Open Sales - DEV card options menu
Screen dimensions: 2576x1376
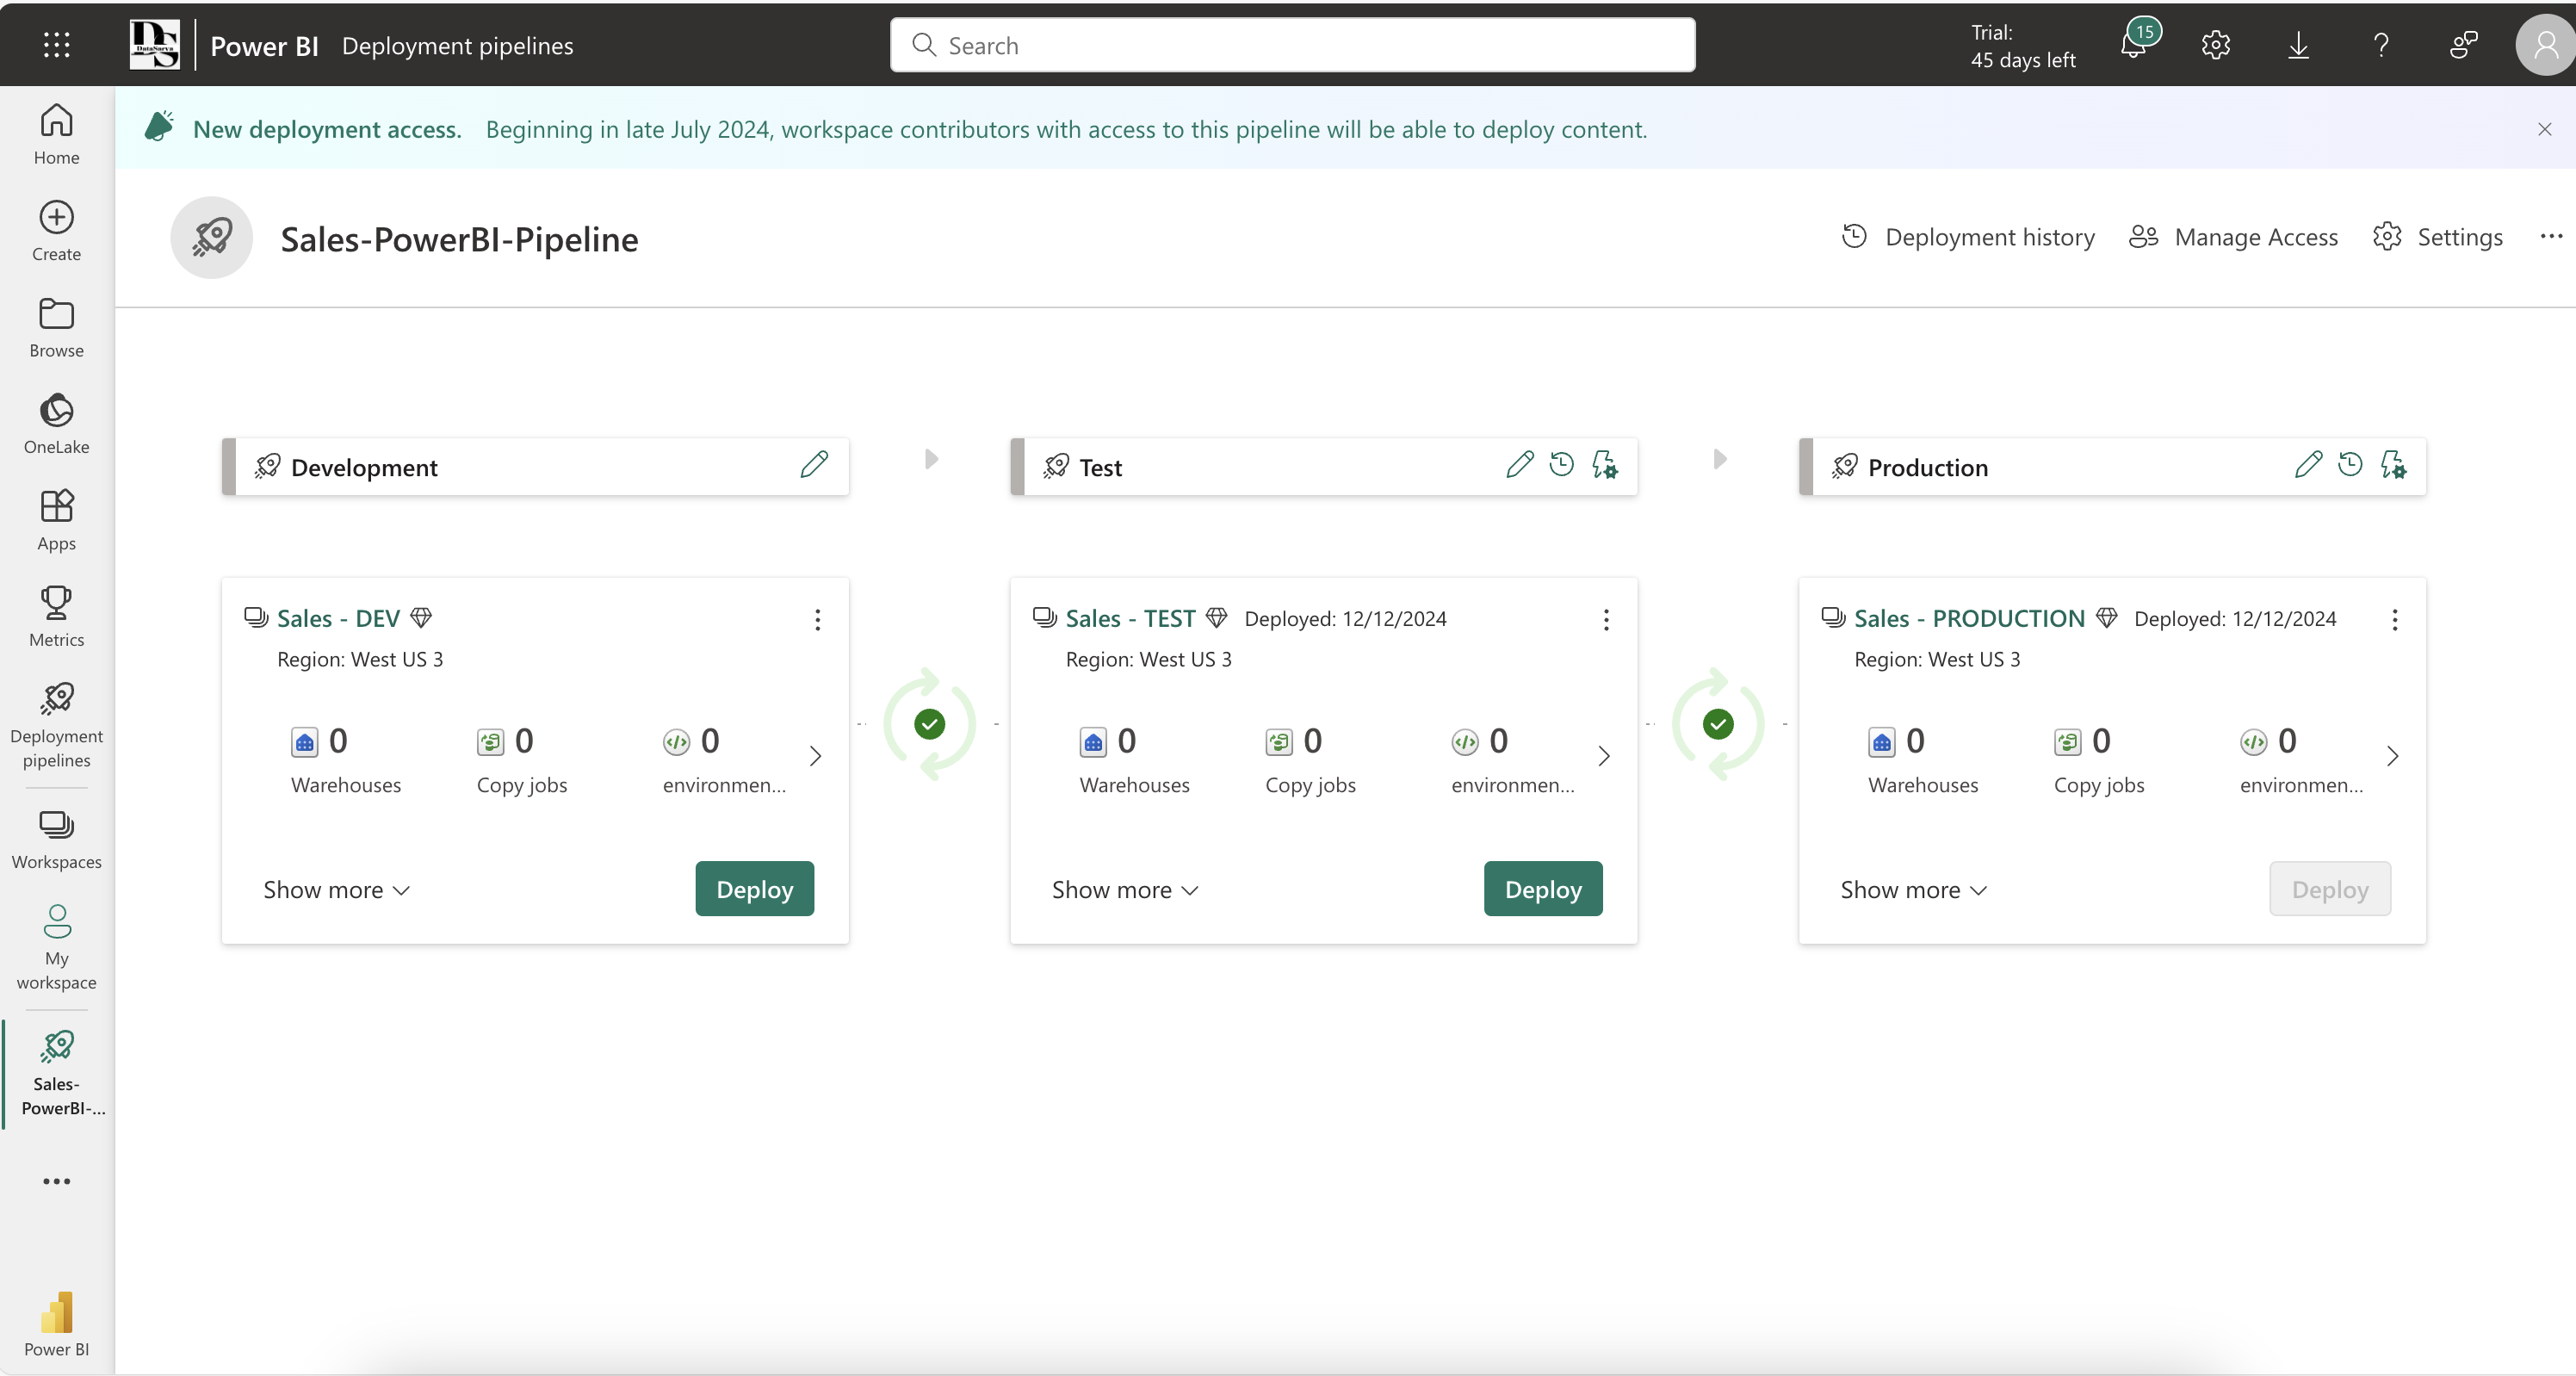[x=817, y=619]
